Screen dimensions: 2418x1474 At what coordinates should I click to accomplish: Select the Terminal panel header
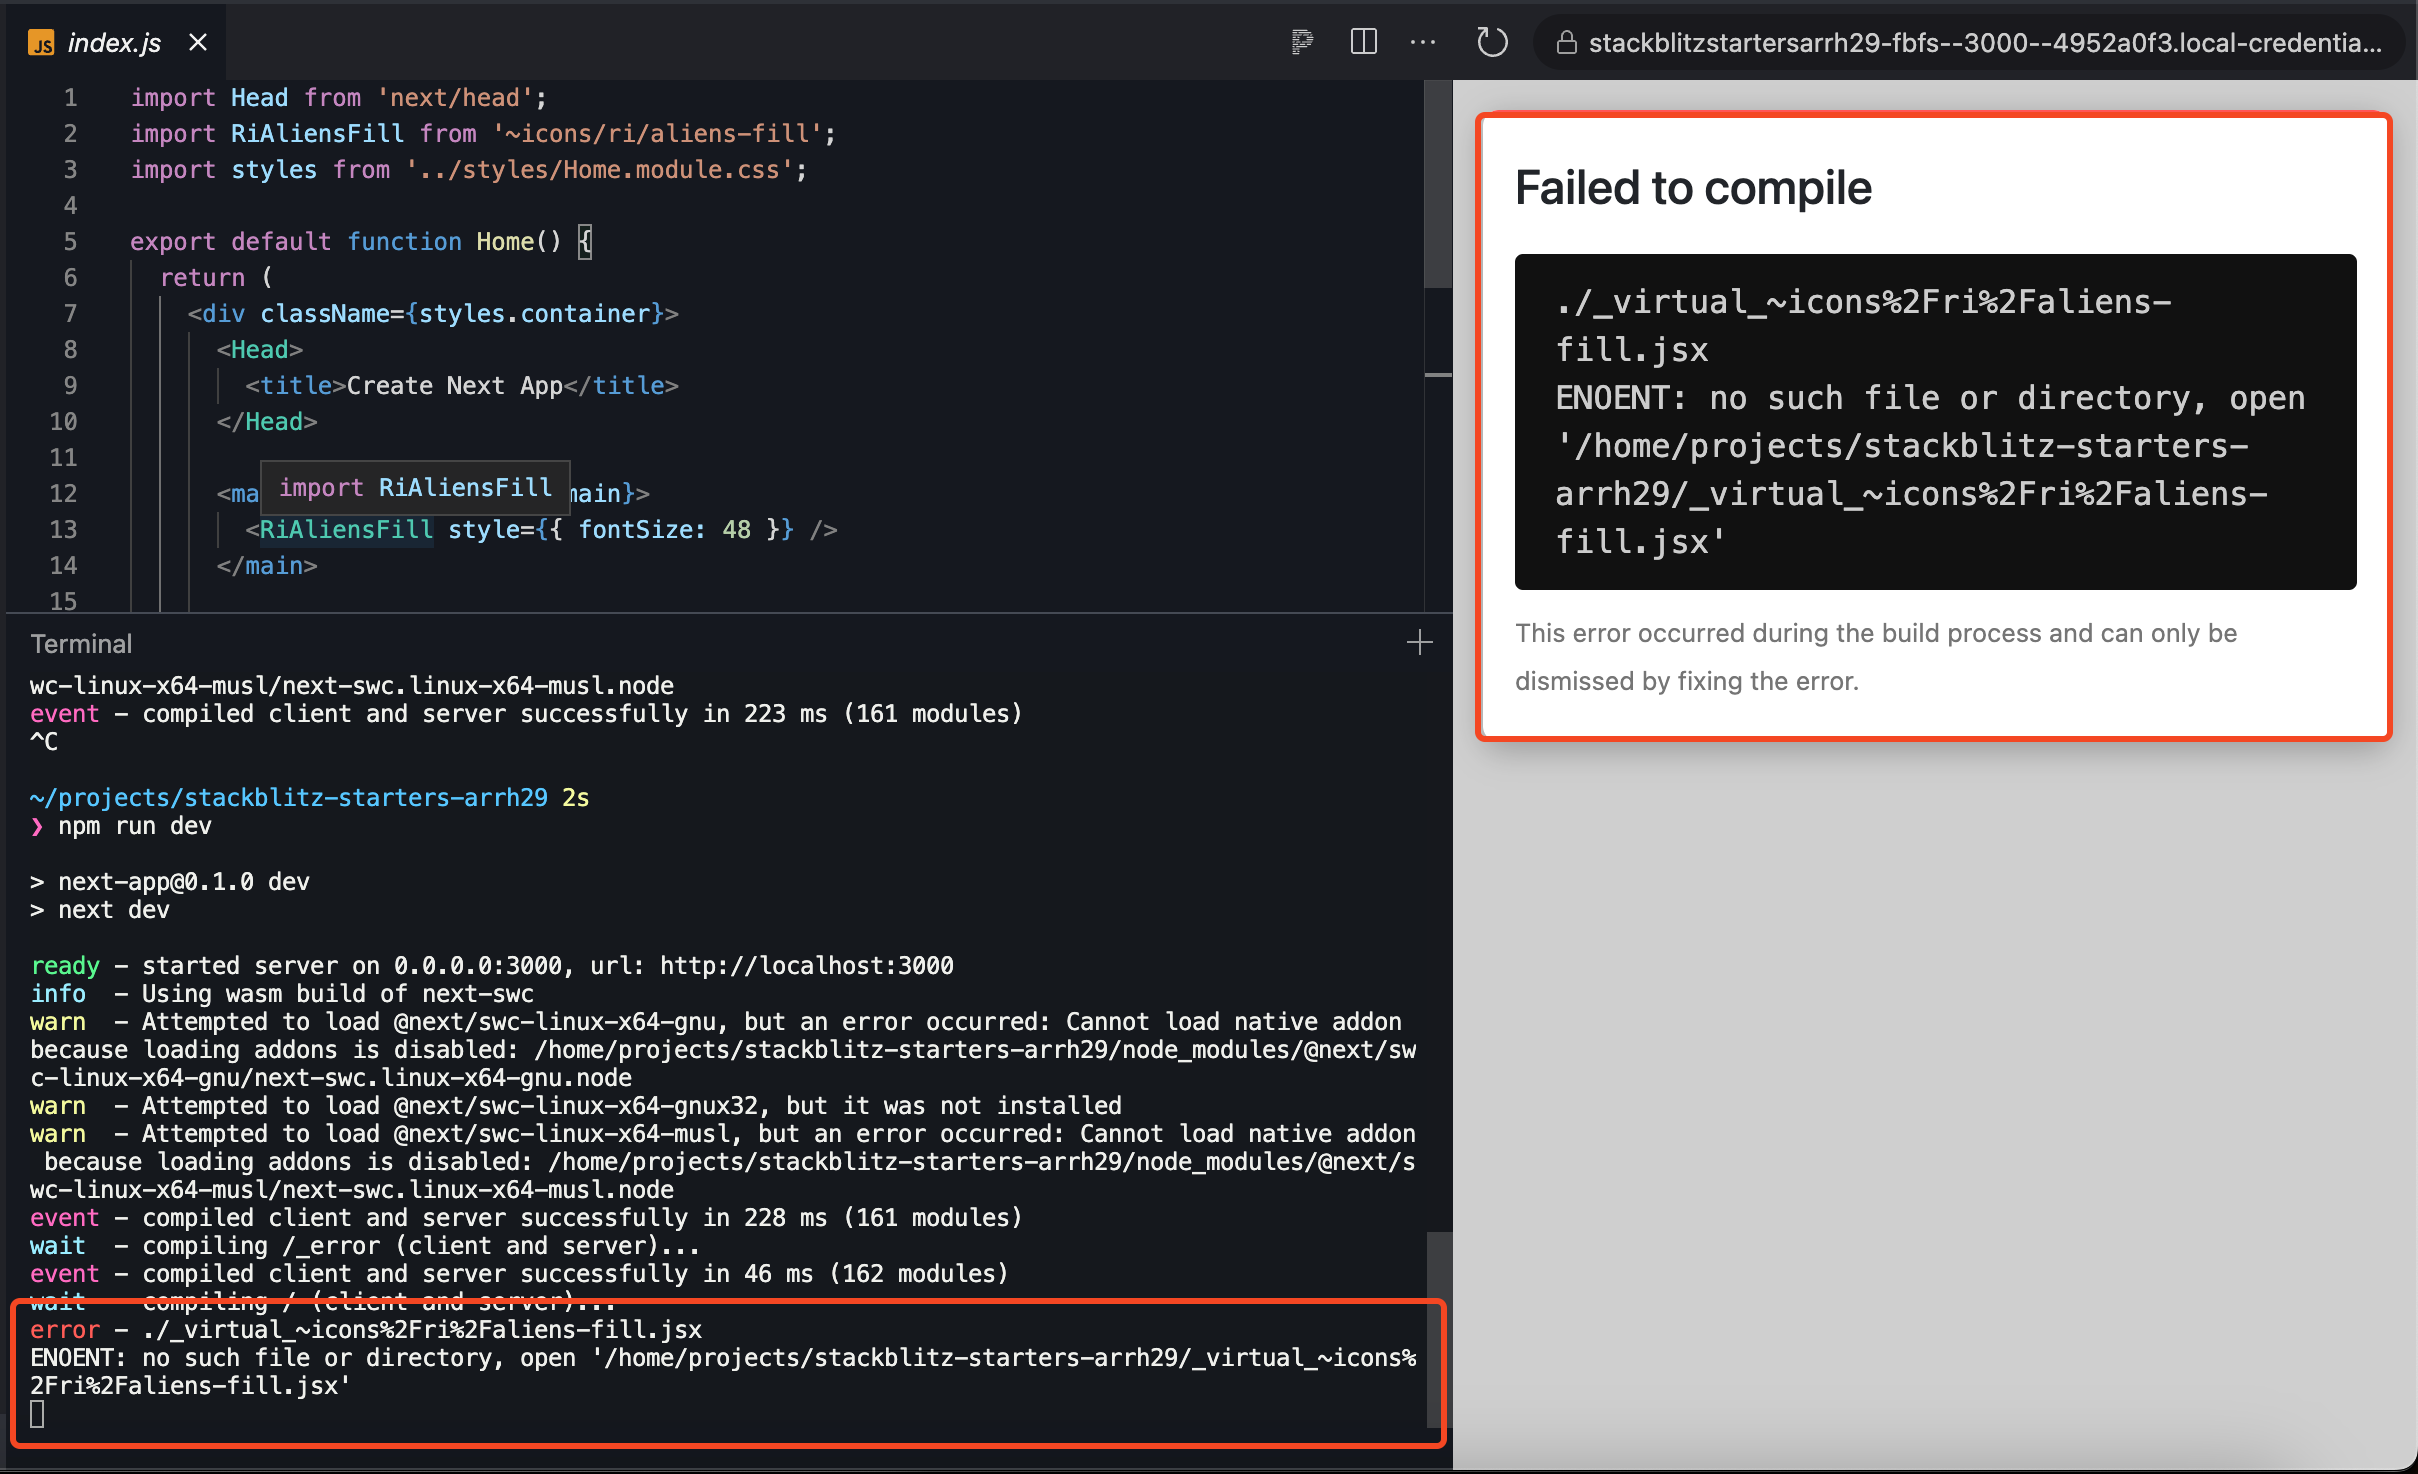(81, 643)
